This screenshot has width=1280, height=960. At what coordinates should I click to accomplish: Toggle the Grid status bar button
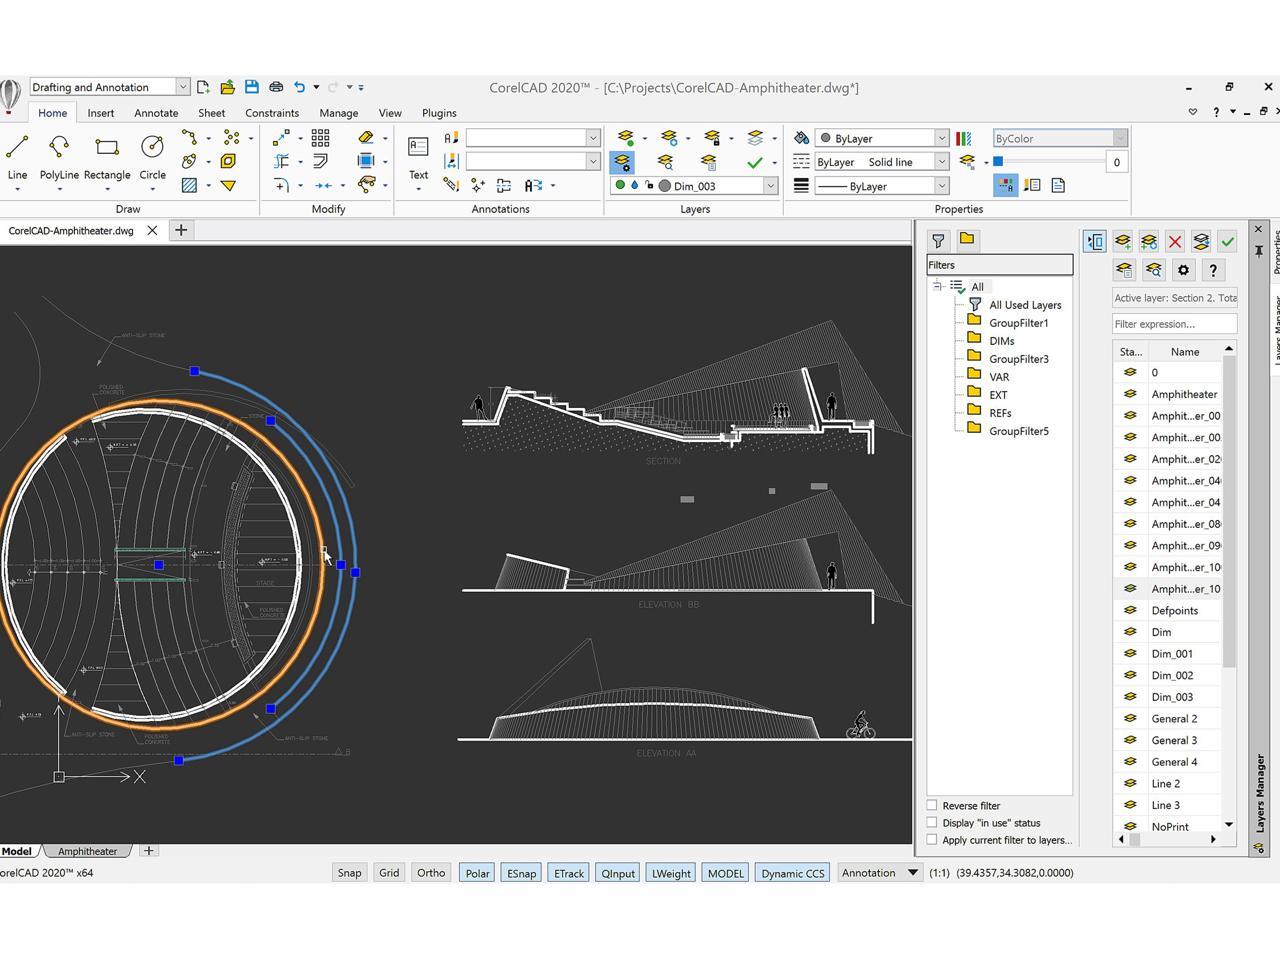[389, 873]
